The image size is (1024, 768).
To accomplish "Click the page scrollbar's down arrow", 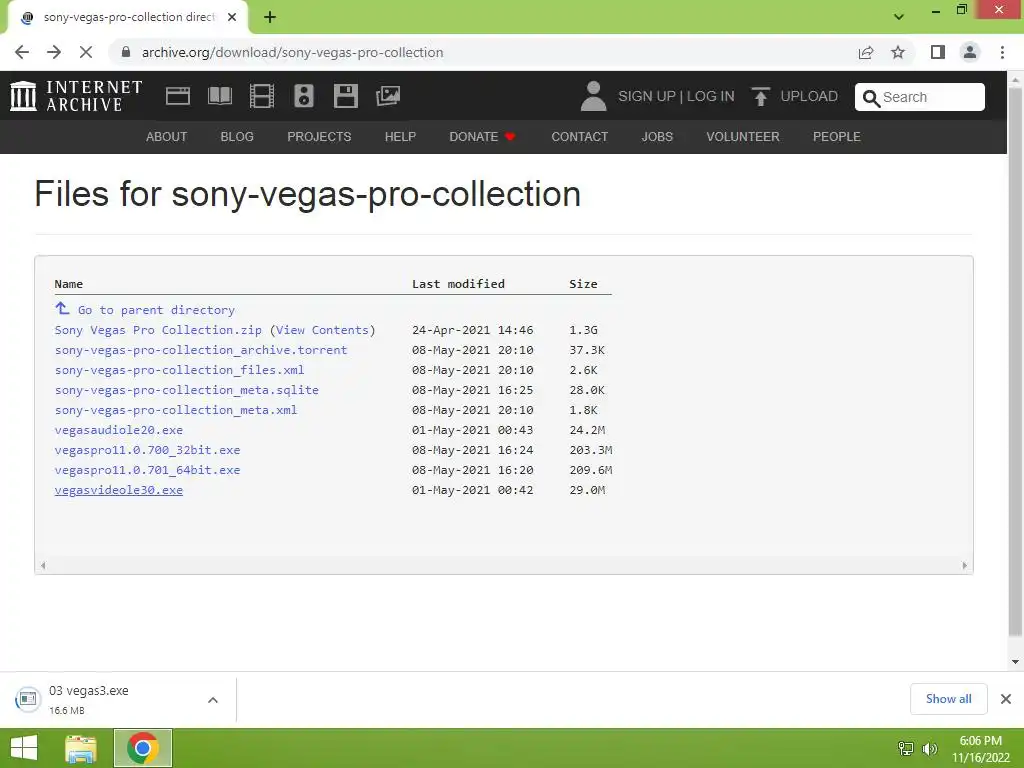I will tap(1015, 662).
